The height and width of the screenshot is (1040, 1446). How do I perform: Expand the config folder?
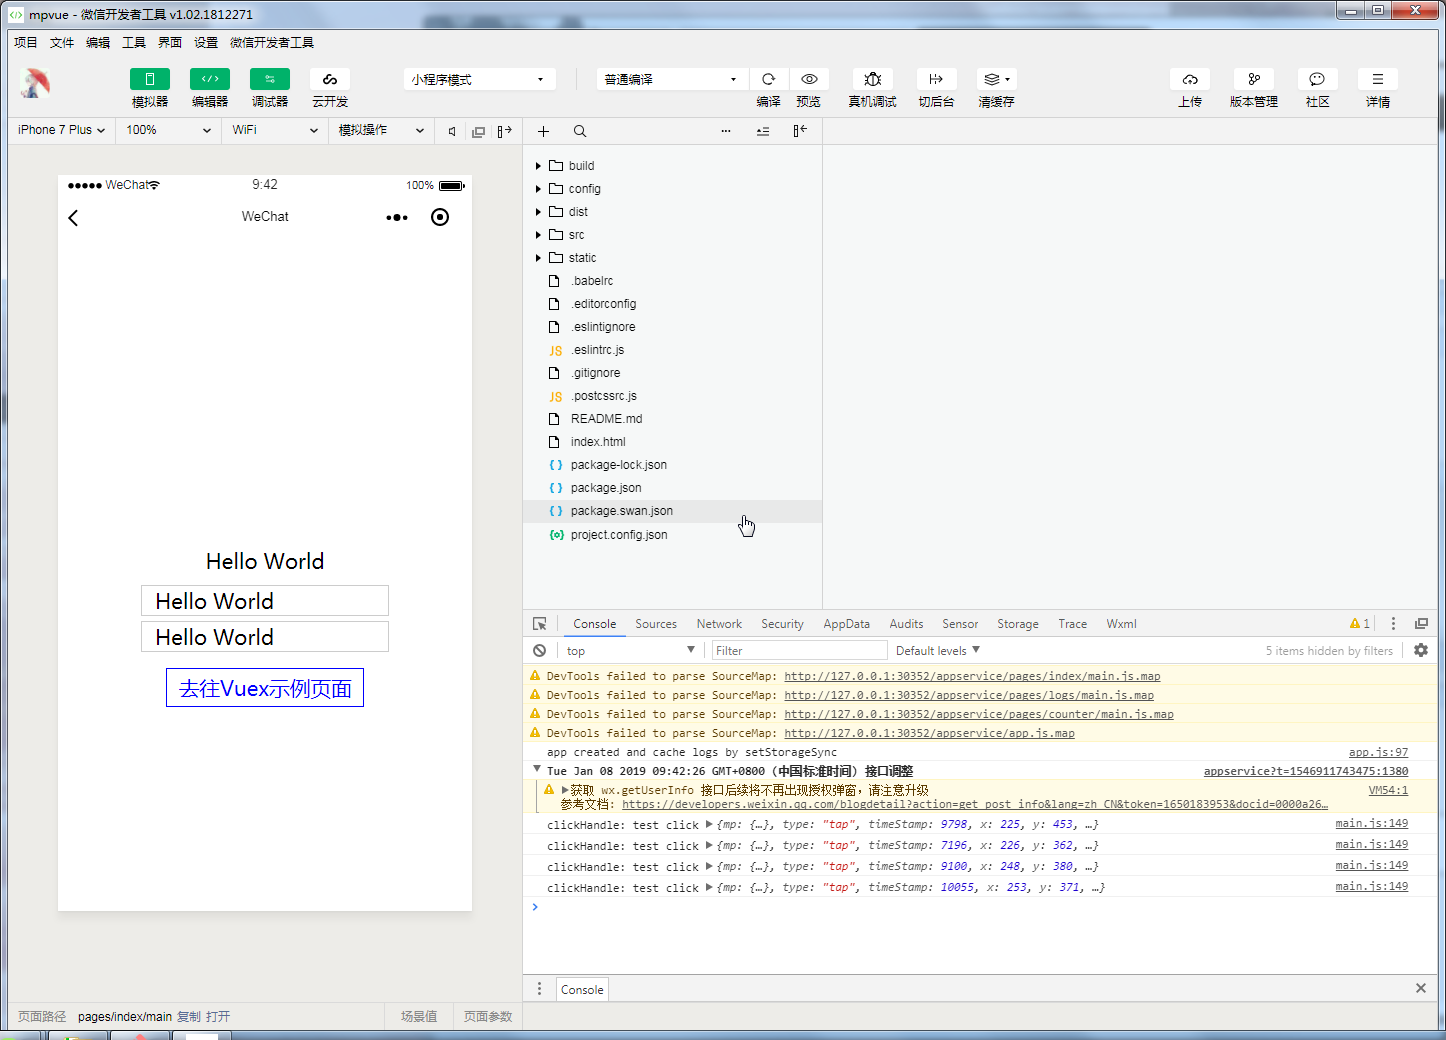pyautogui.click(x=538, y=189)
